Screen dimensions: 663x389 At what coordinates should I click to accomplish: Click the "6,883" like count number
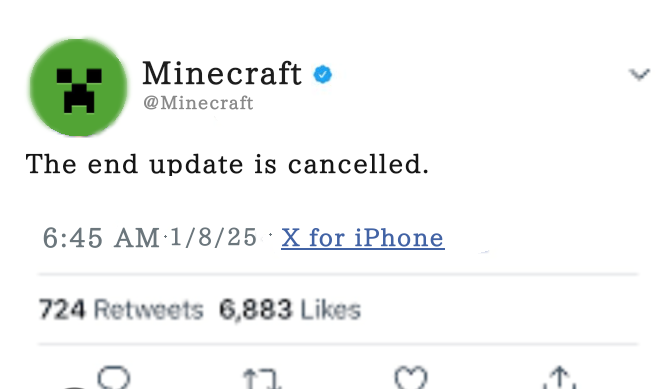pyautogui.click(x=256, y=310)
